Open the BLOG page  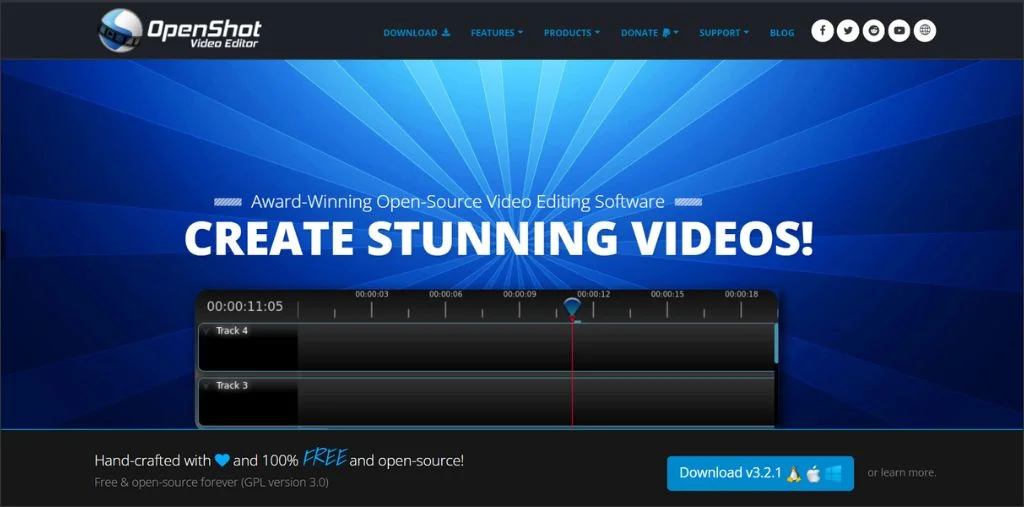[782, 33]
